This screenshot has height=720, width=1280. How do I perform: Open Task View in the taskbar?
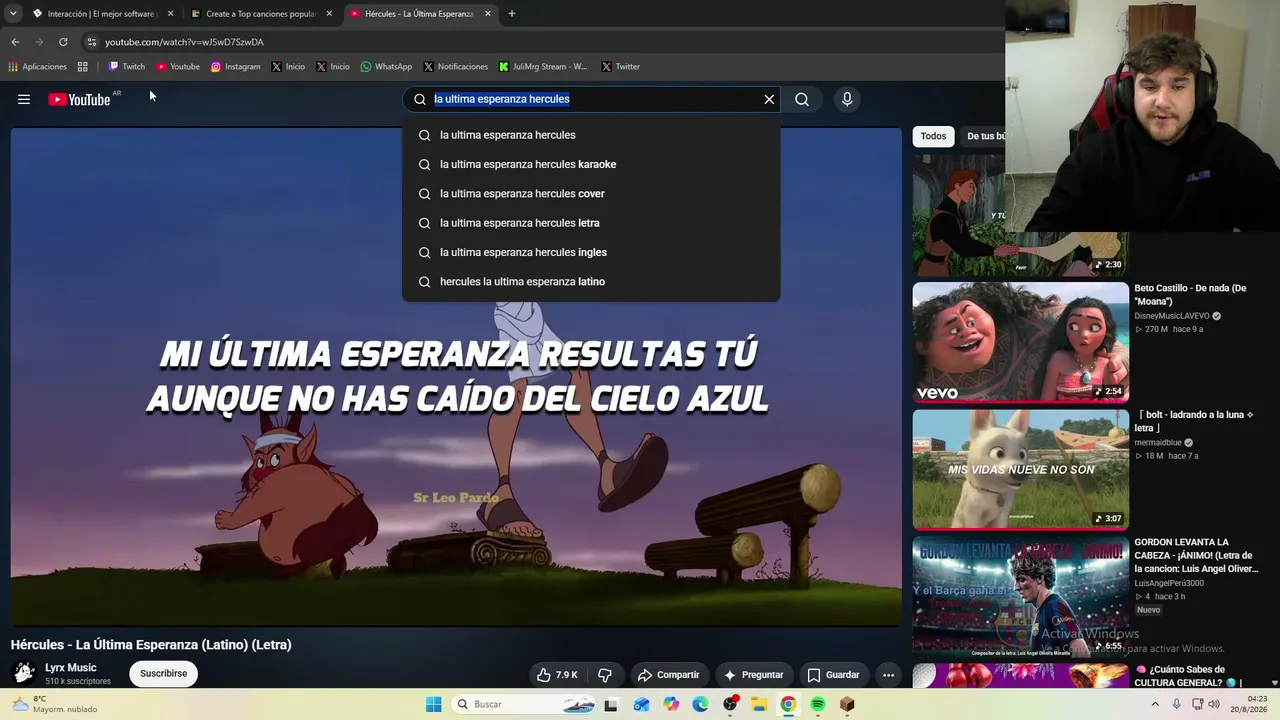[x=611, y=704]
